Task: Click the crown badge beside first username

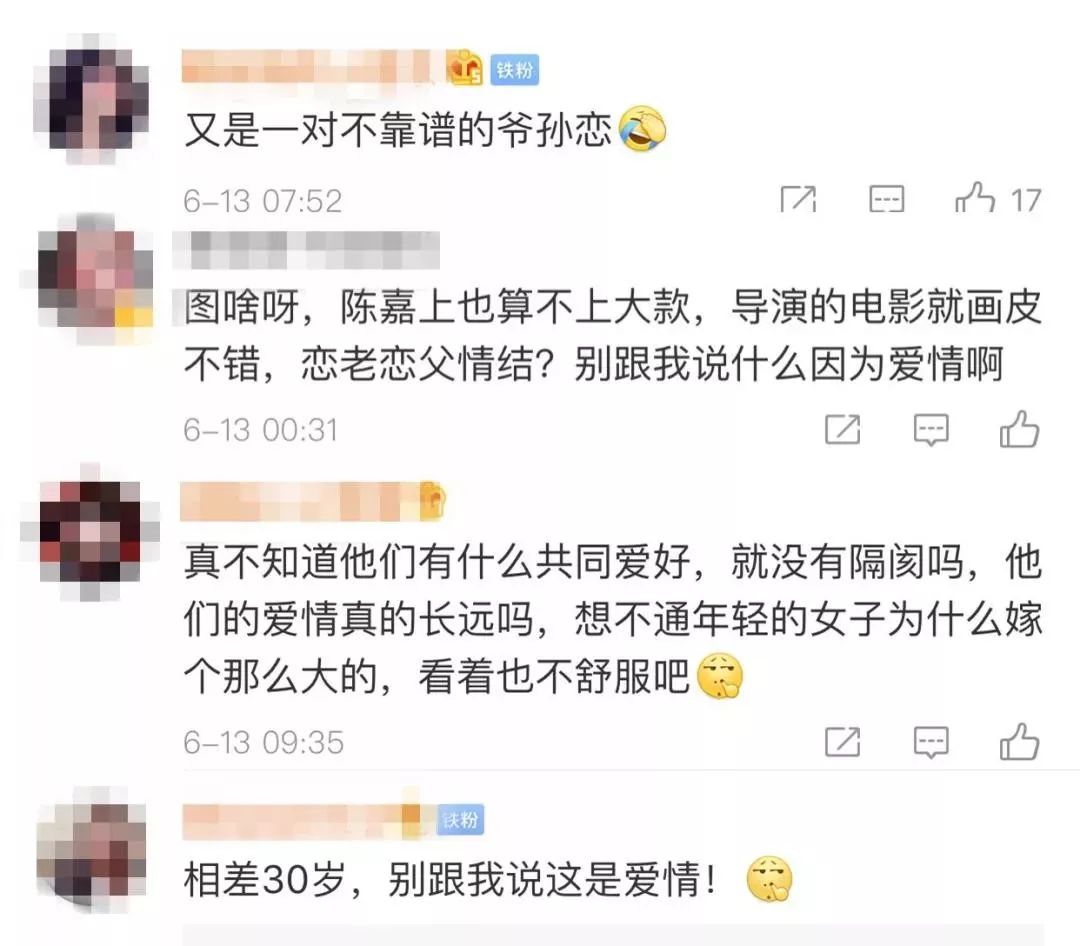Action: pyautogui.click(x=466, y=68)
